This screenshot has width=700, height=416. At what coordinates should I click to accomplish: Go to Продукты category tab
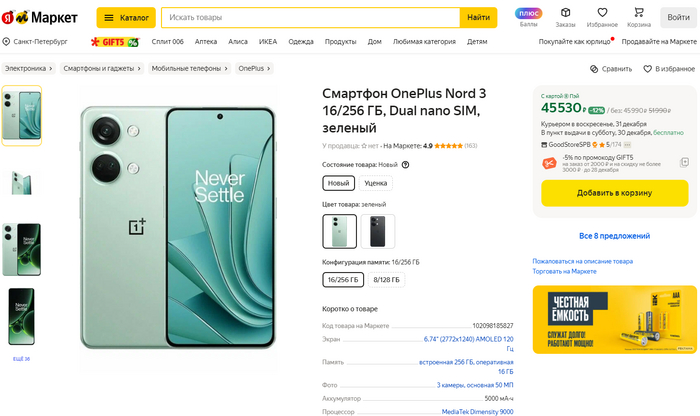340,42
